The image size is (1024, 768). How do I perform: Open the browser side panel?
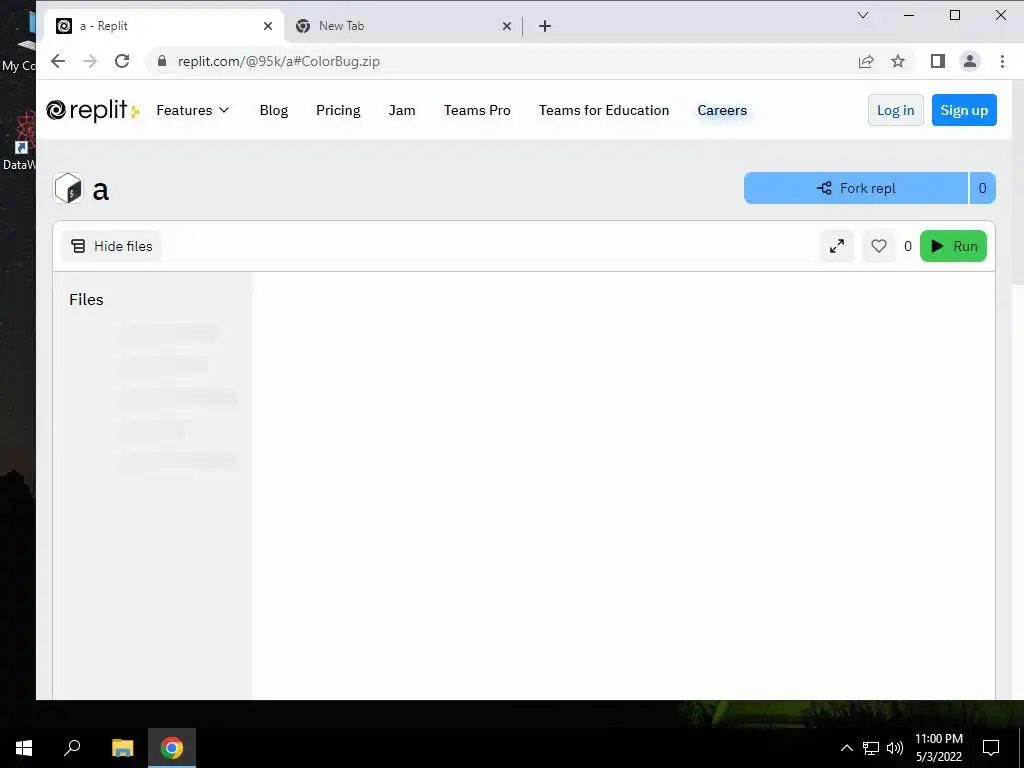coord(938,61)
